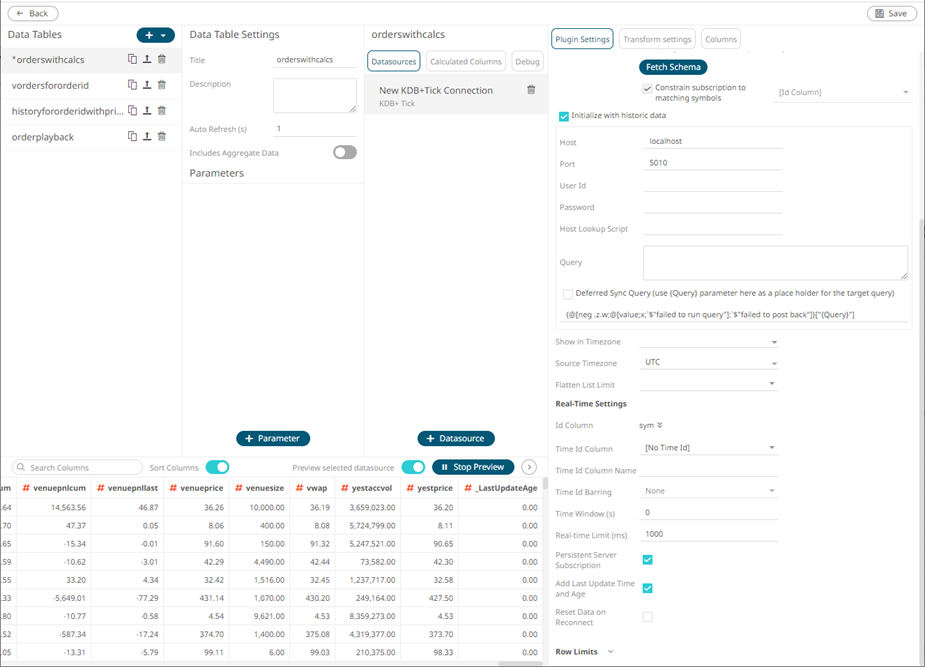Click the hash icon of vwap column
The width and height of the screenshot is (925, 667).
coord(300,488)
